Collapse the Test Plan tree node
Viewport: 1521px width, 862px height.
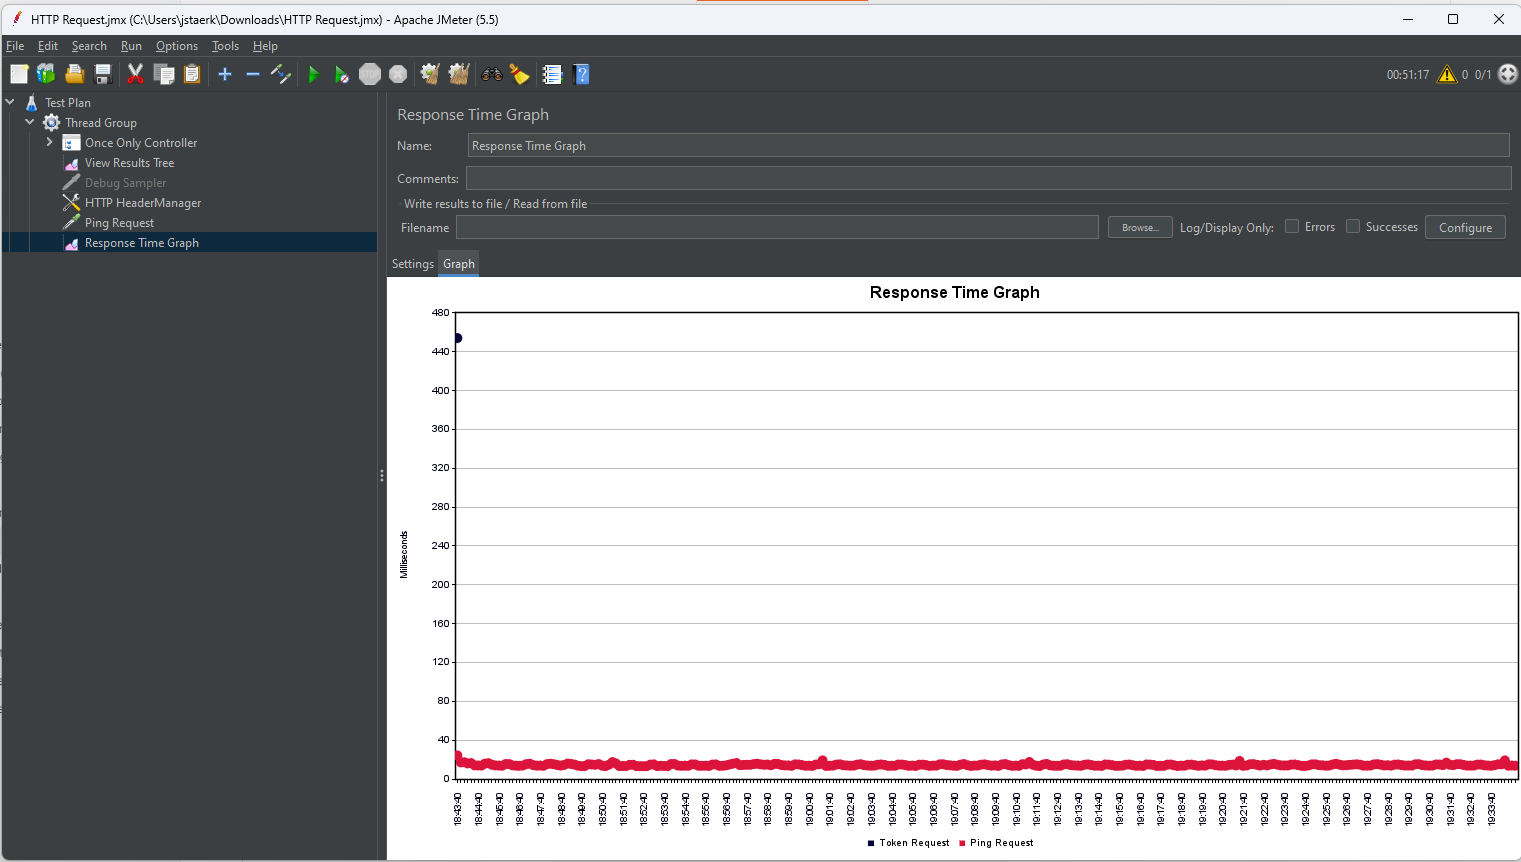tap(10, 102)
